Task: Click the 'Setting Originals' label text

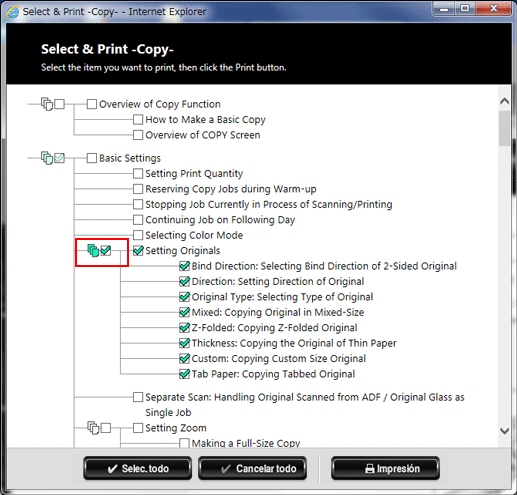Action: tap(183, 251)
